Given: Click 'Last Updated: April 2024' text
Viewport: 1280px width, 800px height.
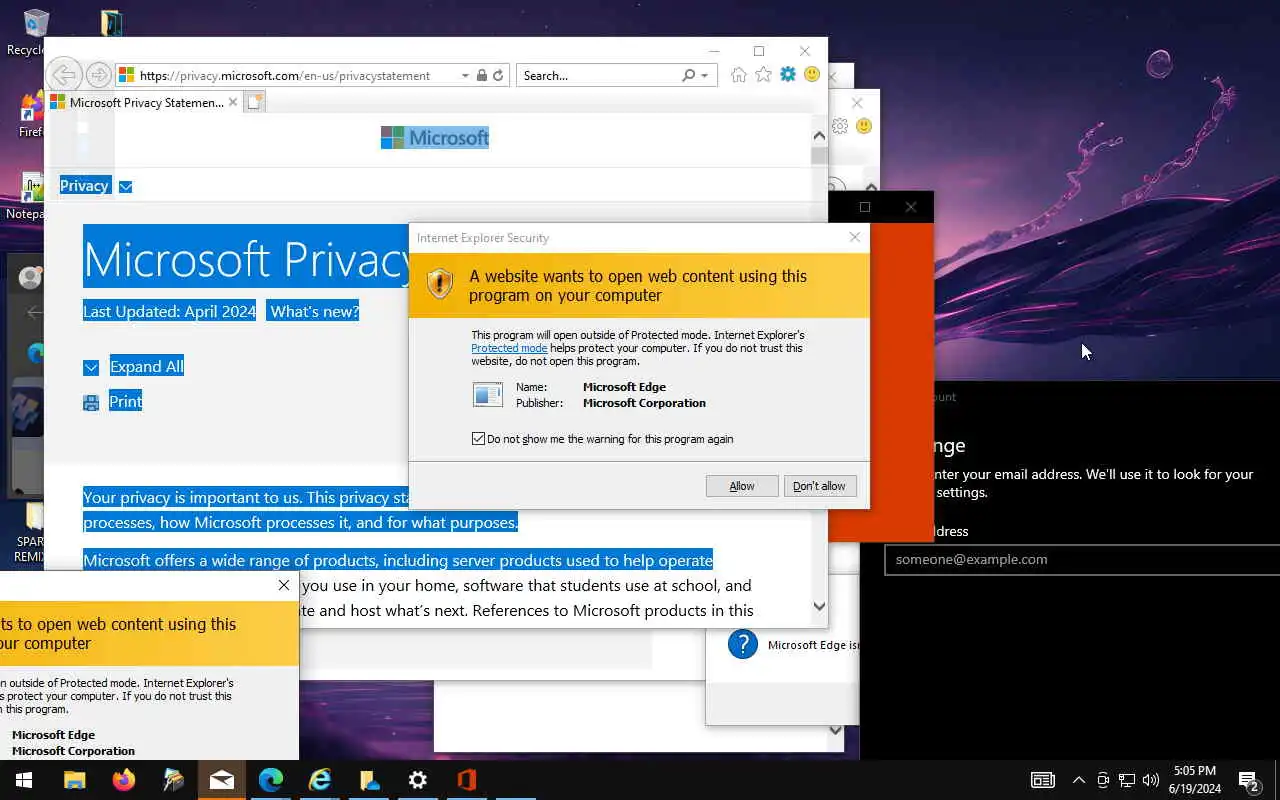Looking at the screenshot, I should [x=170, y=312].
